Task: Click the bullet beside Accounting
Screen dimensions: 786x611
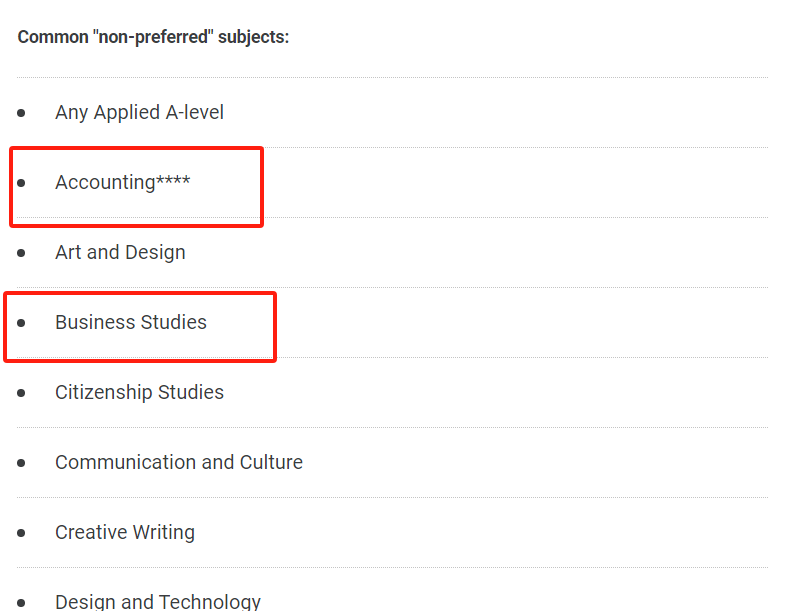Action: (21, 183)
